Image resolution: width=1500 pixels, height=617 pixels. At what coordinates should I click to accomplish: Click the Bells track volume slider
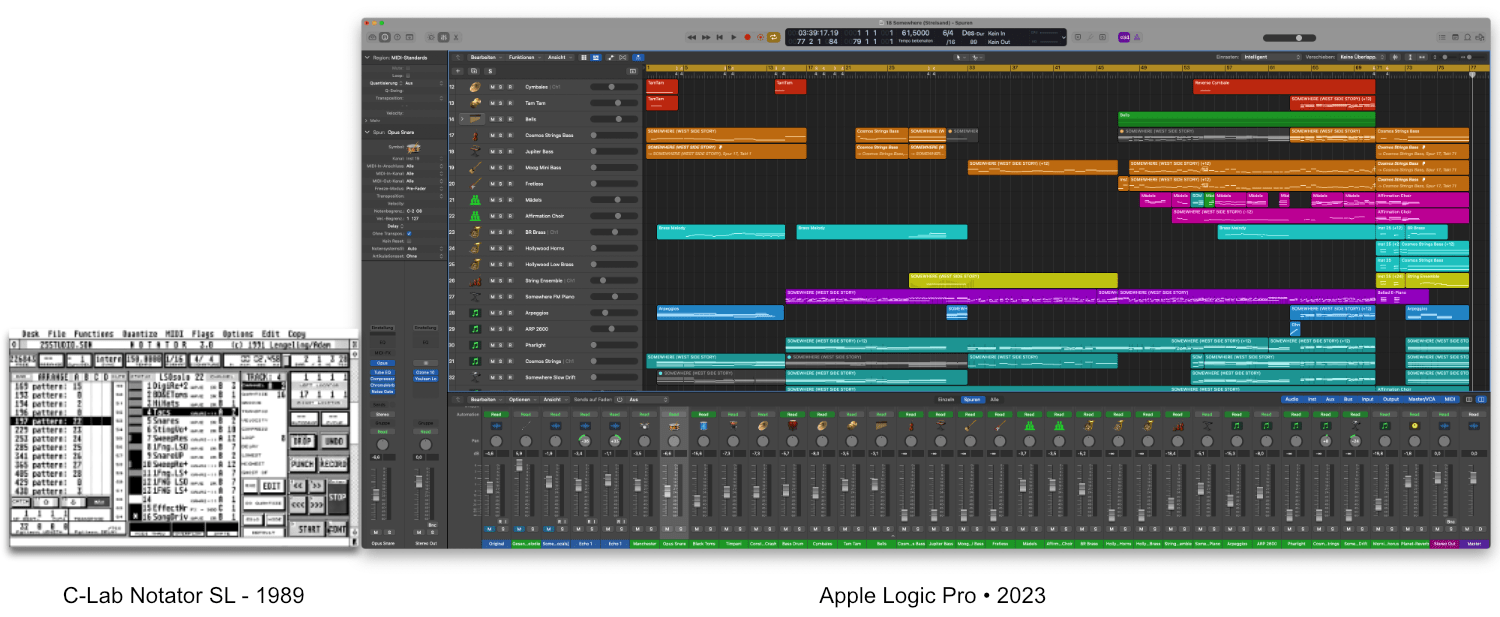click(x=614, y=119)
